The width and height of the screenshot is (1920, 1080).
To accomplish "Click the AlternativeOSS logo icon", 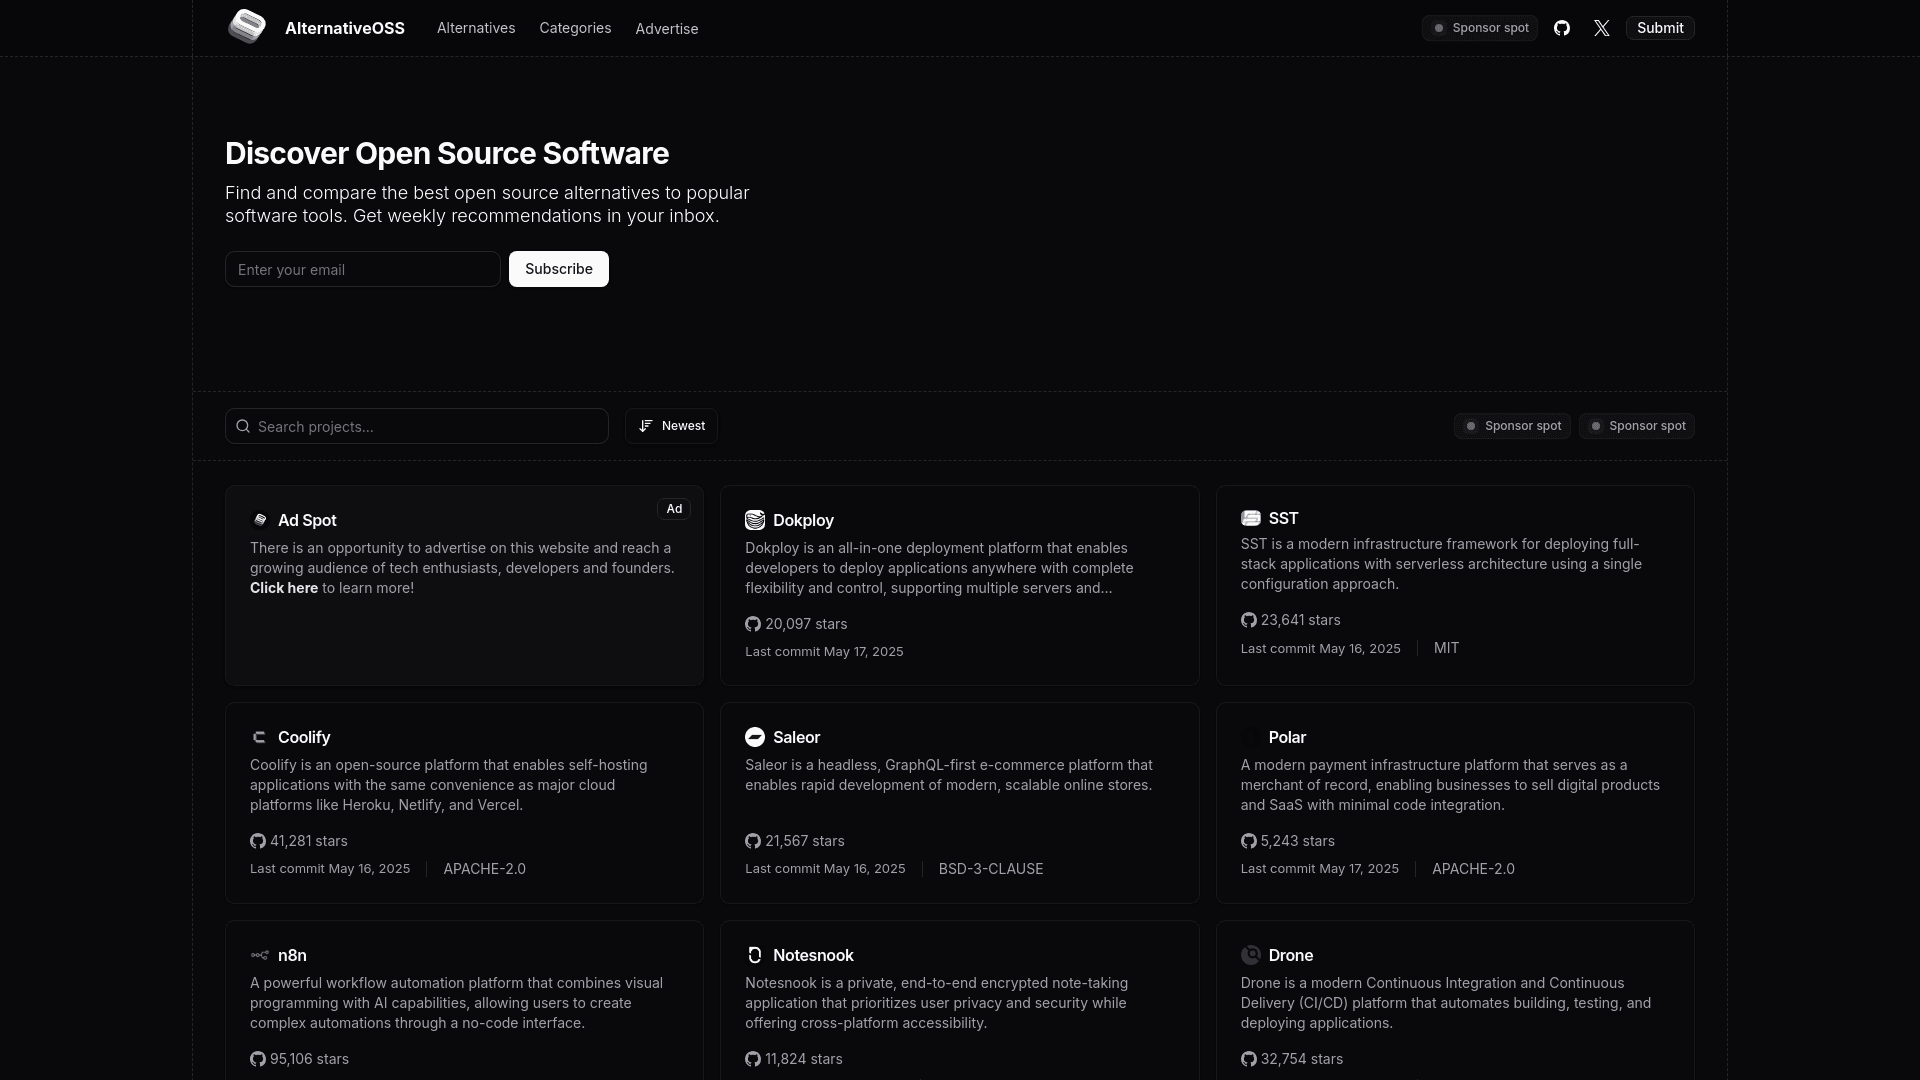I will point(247,27).
